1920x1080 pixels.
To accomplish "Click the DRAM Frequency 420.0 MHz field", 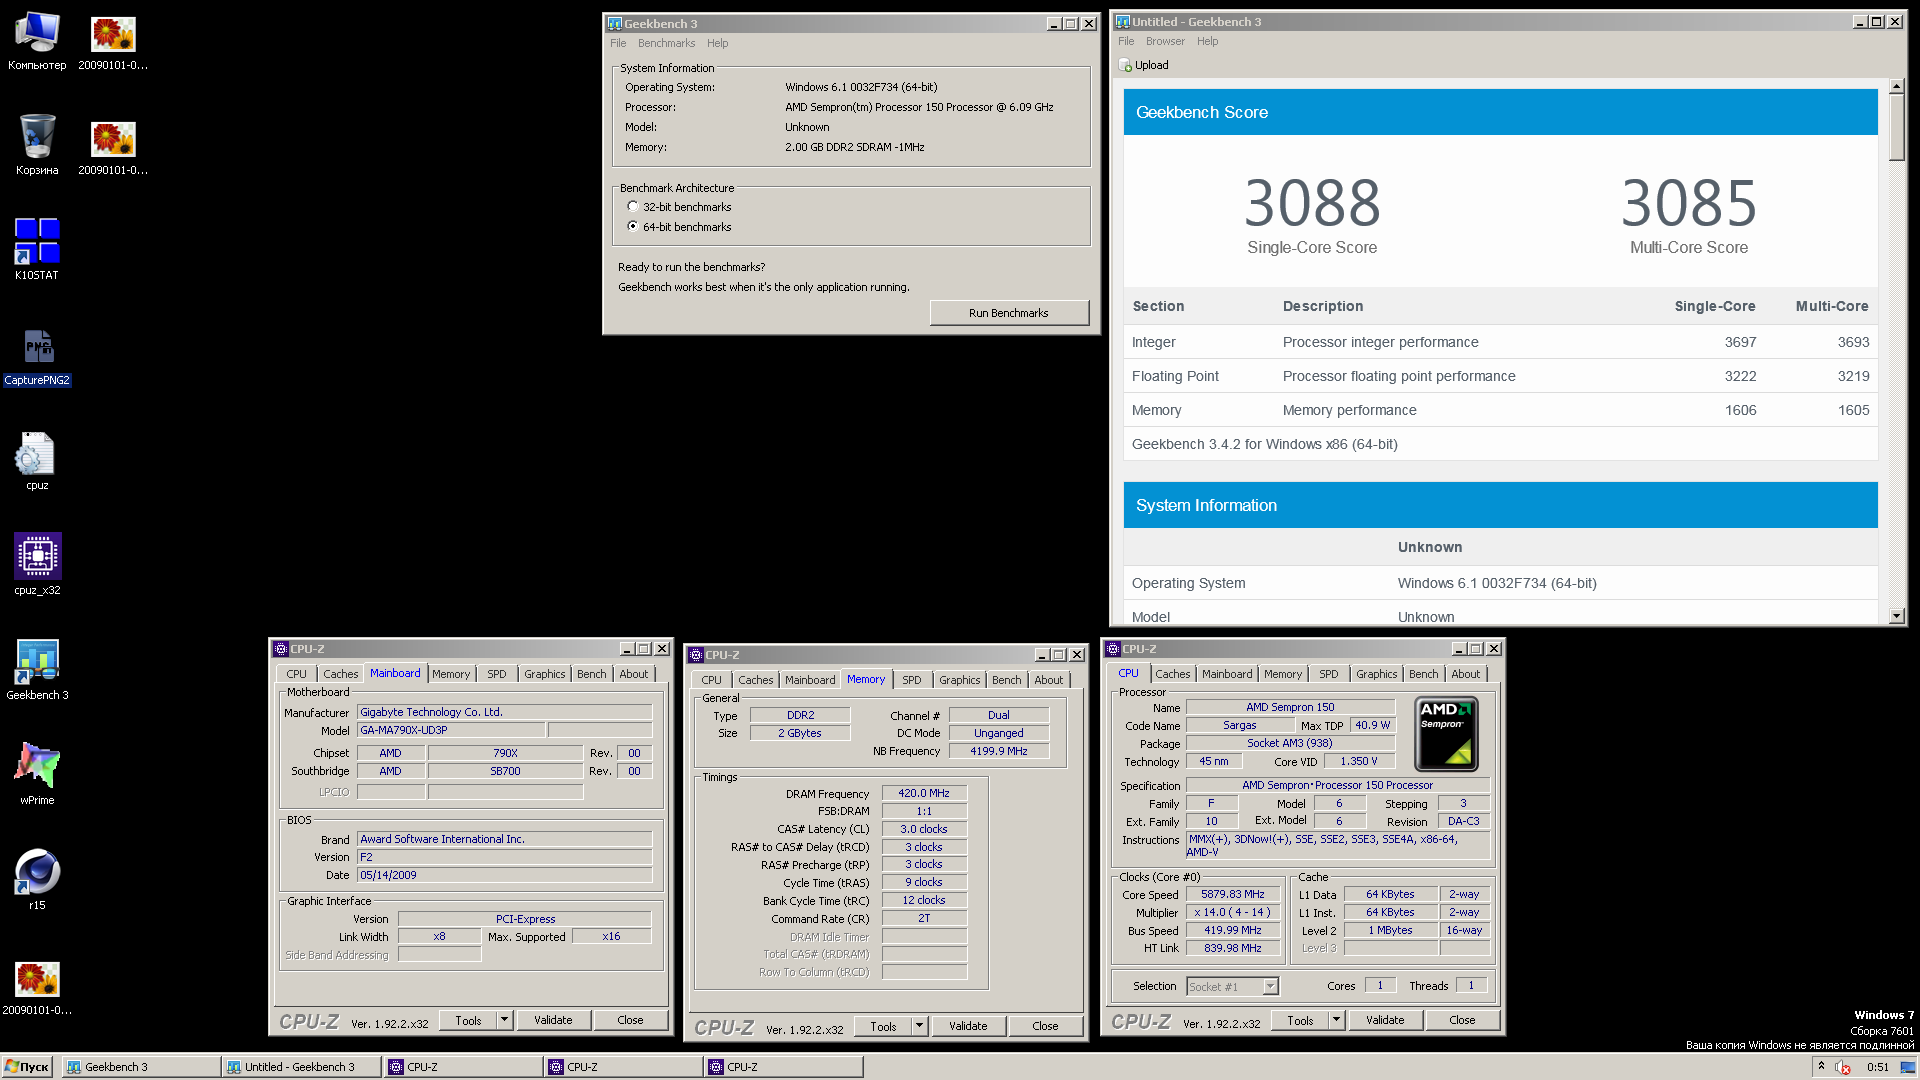I will (924, 793).
